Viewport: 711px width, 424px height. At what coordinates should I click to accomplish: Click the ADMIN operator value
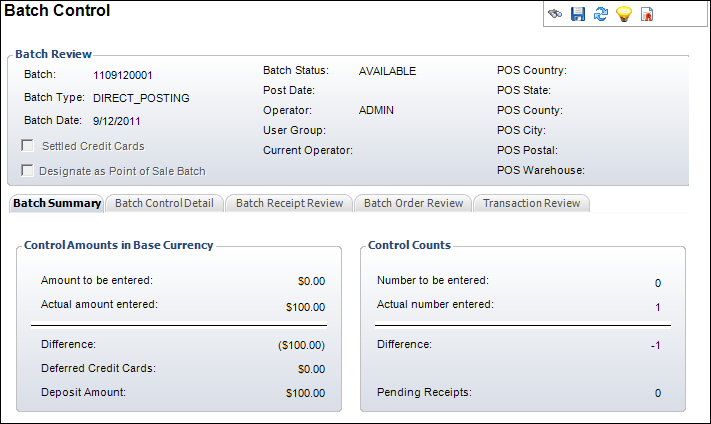coord(377,110)
